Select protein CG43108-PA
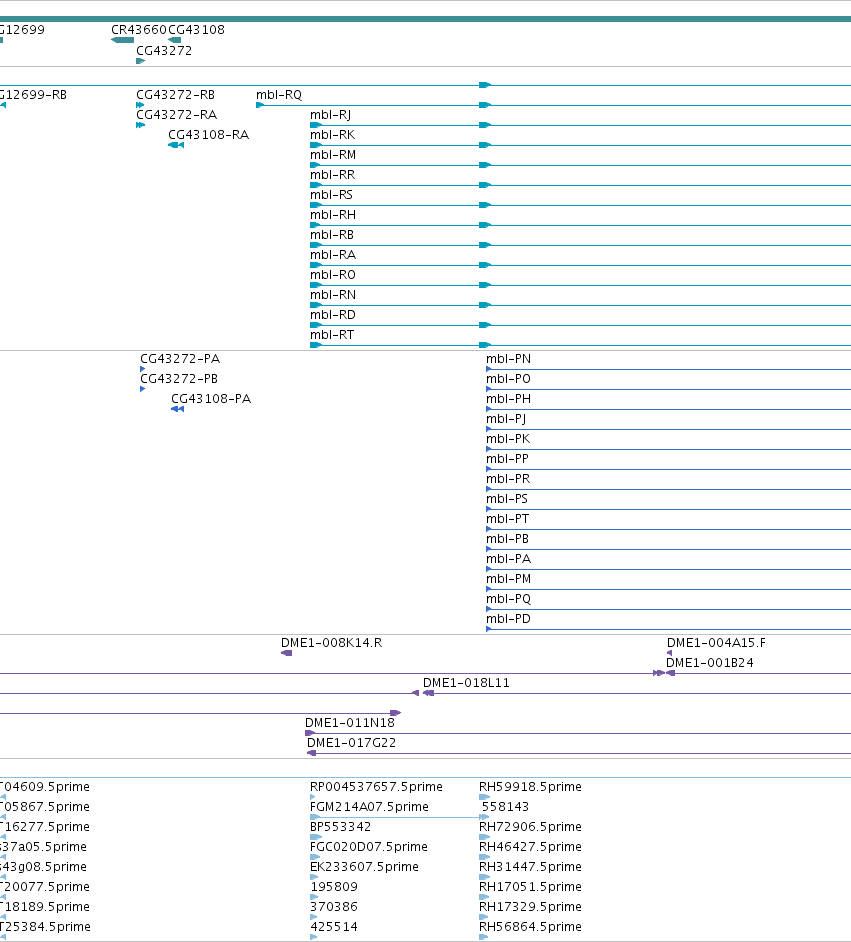The width and height of the screenshot is (851, 942). coord(211,398)
